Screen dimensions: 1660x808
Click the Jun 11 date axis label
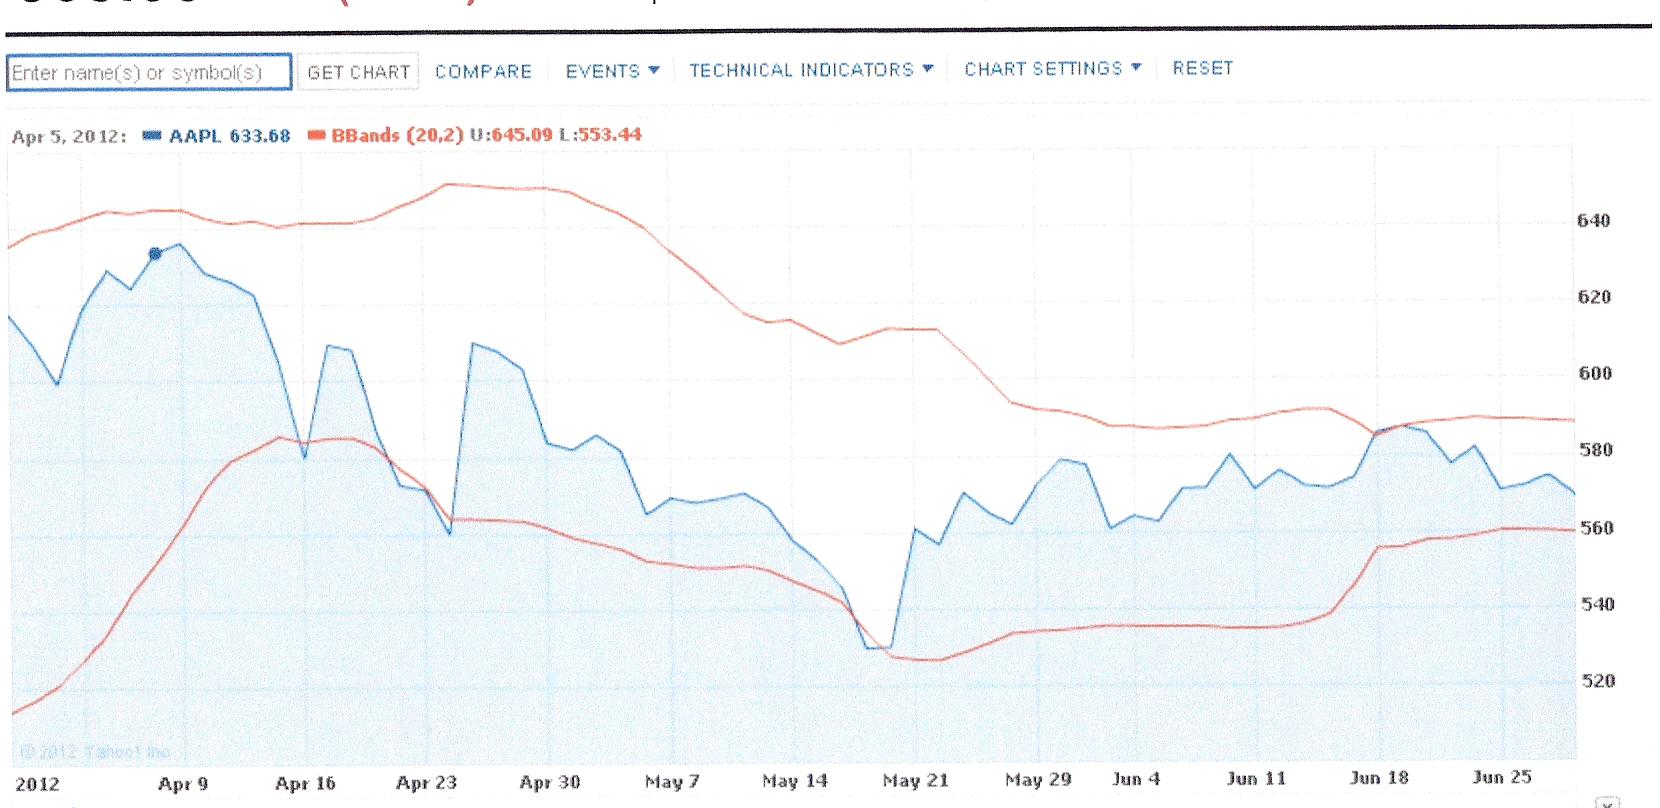point(1256,779)
